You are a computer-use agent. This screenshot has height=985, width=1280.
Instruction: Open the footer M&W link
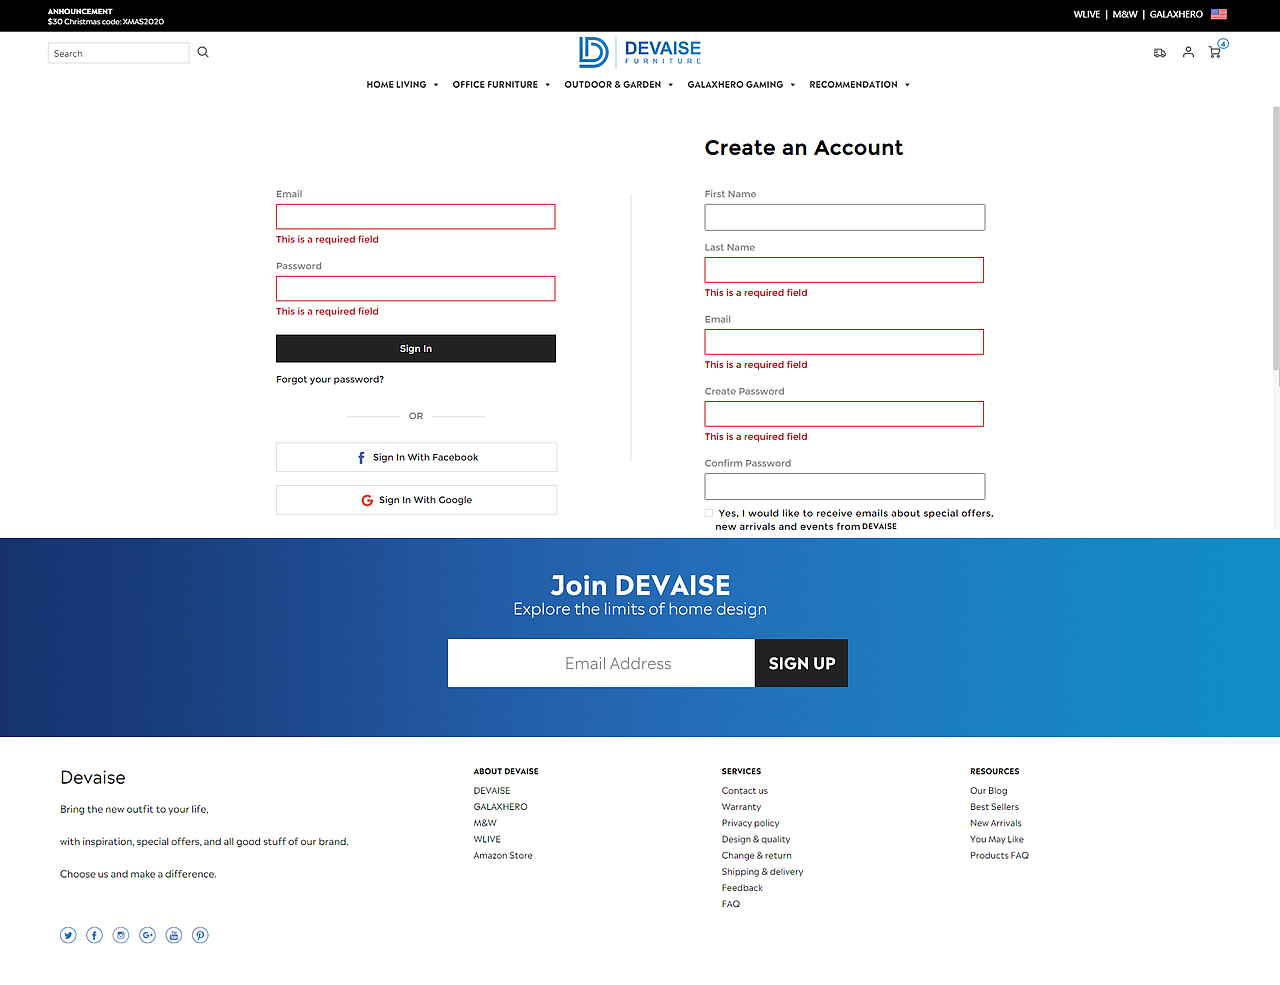[x=485, y=823]
